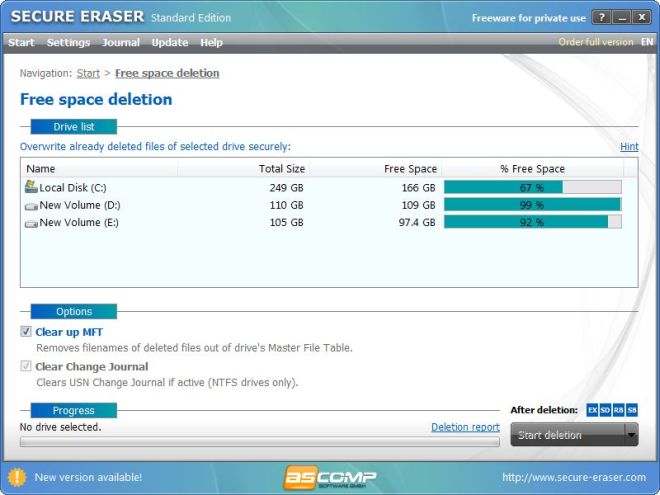The image size is (660, 495).
Task: Click the No drive selected status text
Action: point(61,427)
